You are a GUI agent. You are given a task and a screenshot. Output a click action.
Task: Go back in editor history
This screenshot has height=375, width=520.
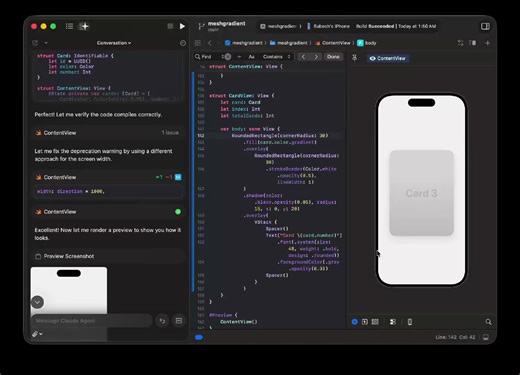pyautogui.click(x=210, y=43)
